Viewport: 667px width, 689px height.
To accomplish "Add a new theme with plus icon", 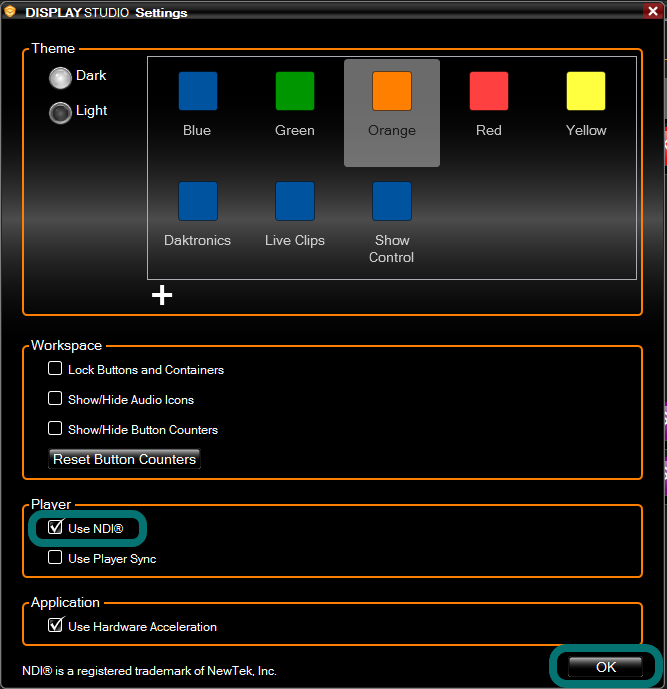I will click(x=162, y=295).
